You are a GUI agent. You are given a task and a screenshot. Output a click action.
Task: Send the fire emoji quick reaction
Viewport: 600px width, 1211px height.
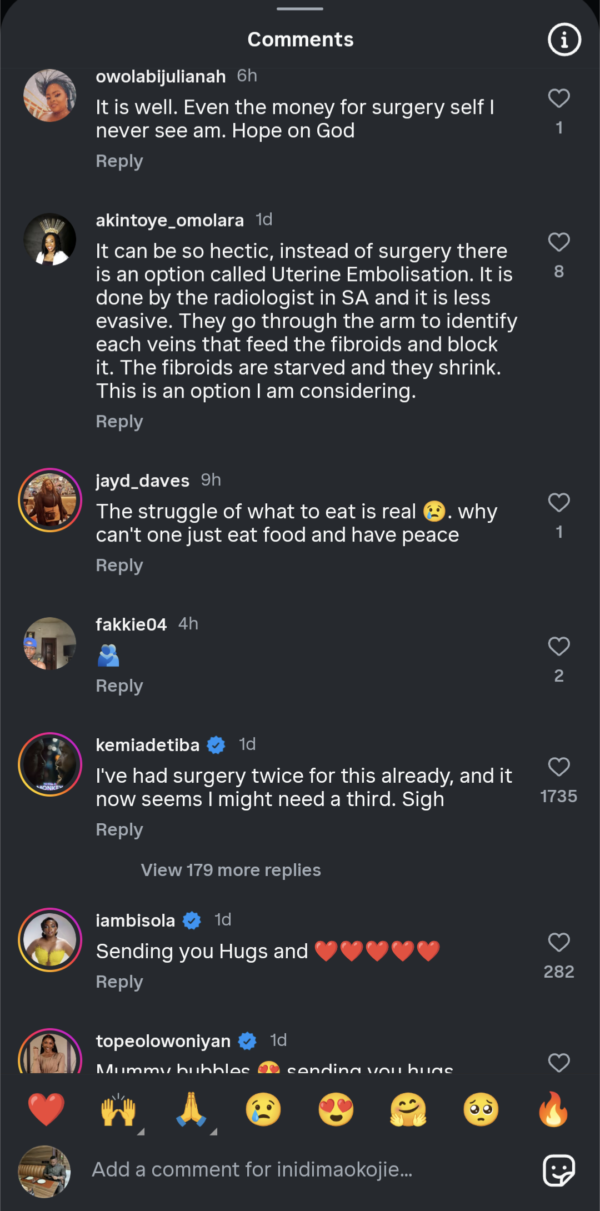coord(553,1109)
